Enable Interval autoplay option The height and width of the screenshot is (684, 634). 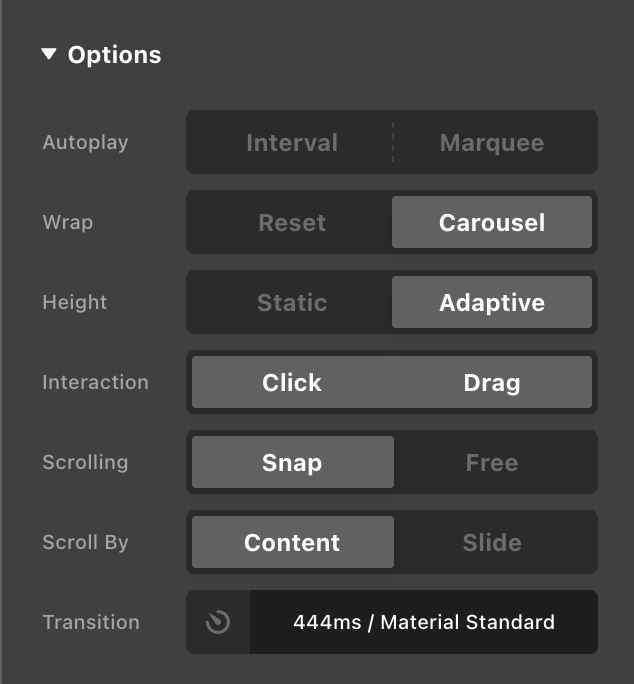(x=292, y=142)
